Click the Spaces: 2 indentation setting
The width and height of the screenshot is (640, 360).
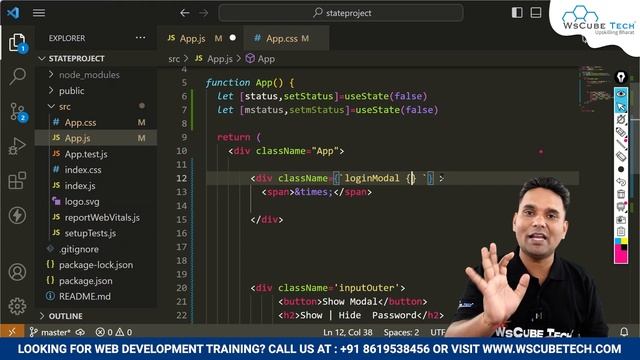coord(401,332)
